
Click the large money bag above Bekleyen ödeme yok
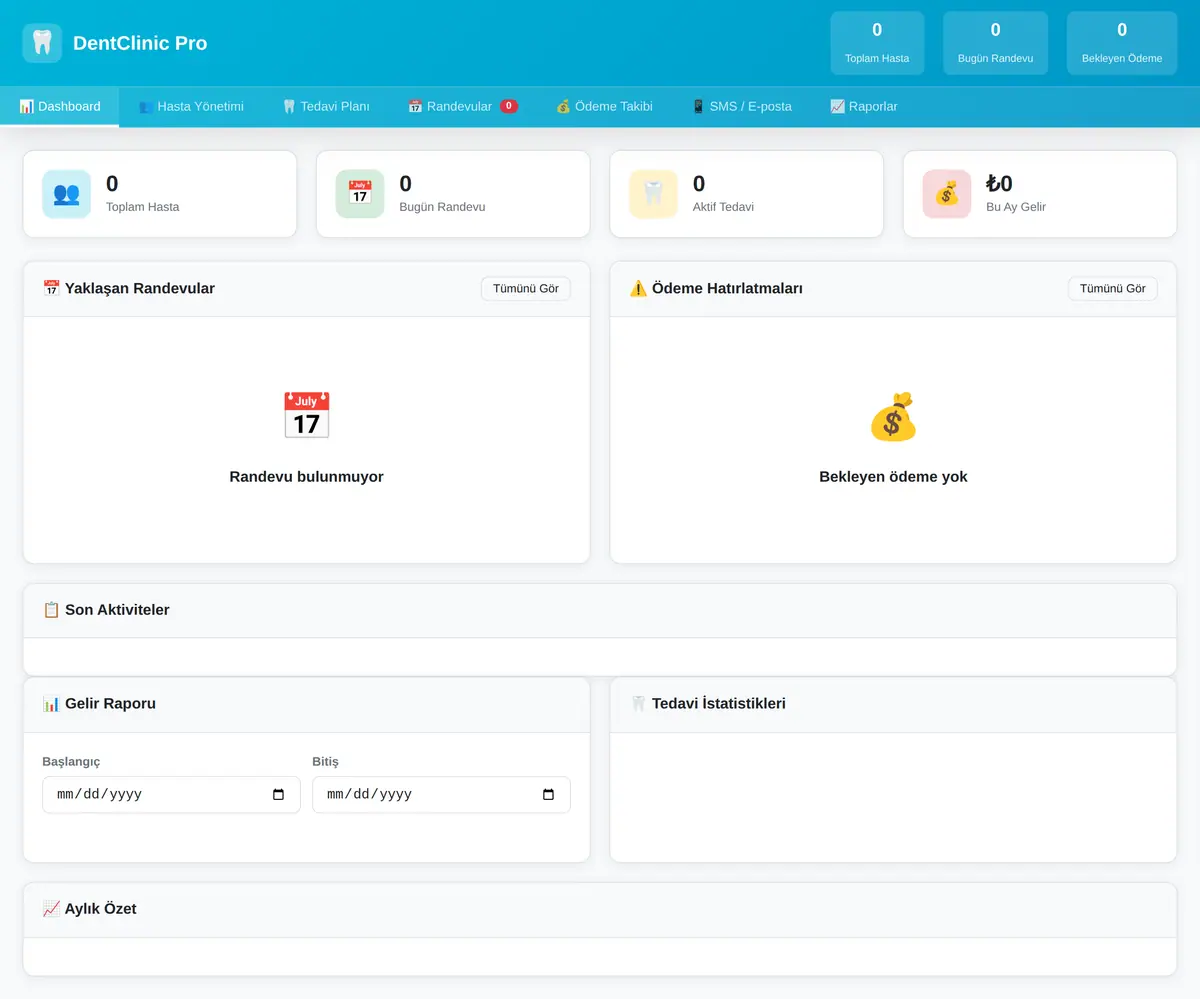893,416
